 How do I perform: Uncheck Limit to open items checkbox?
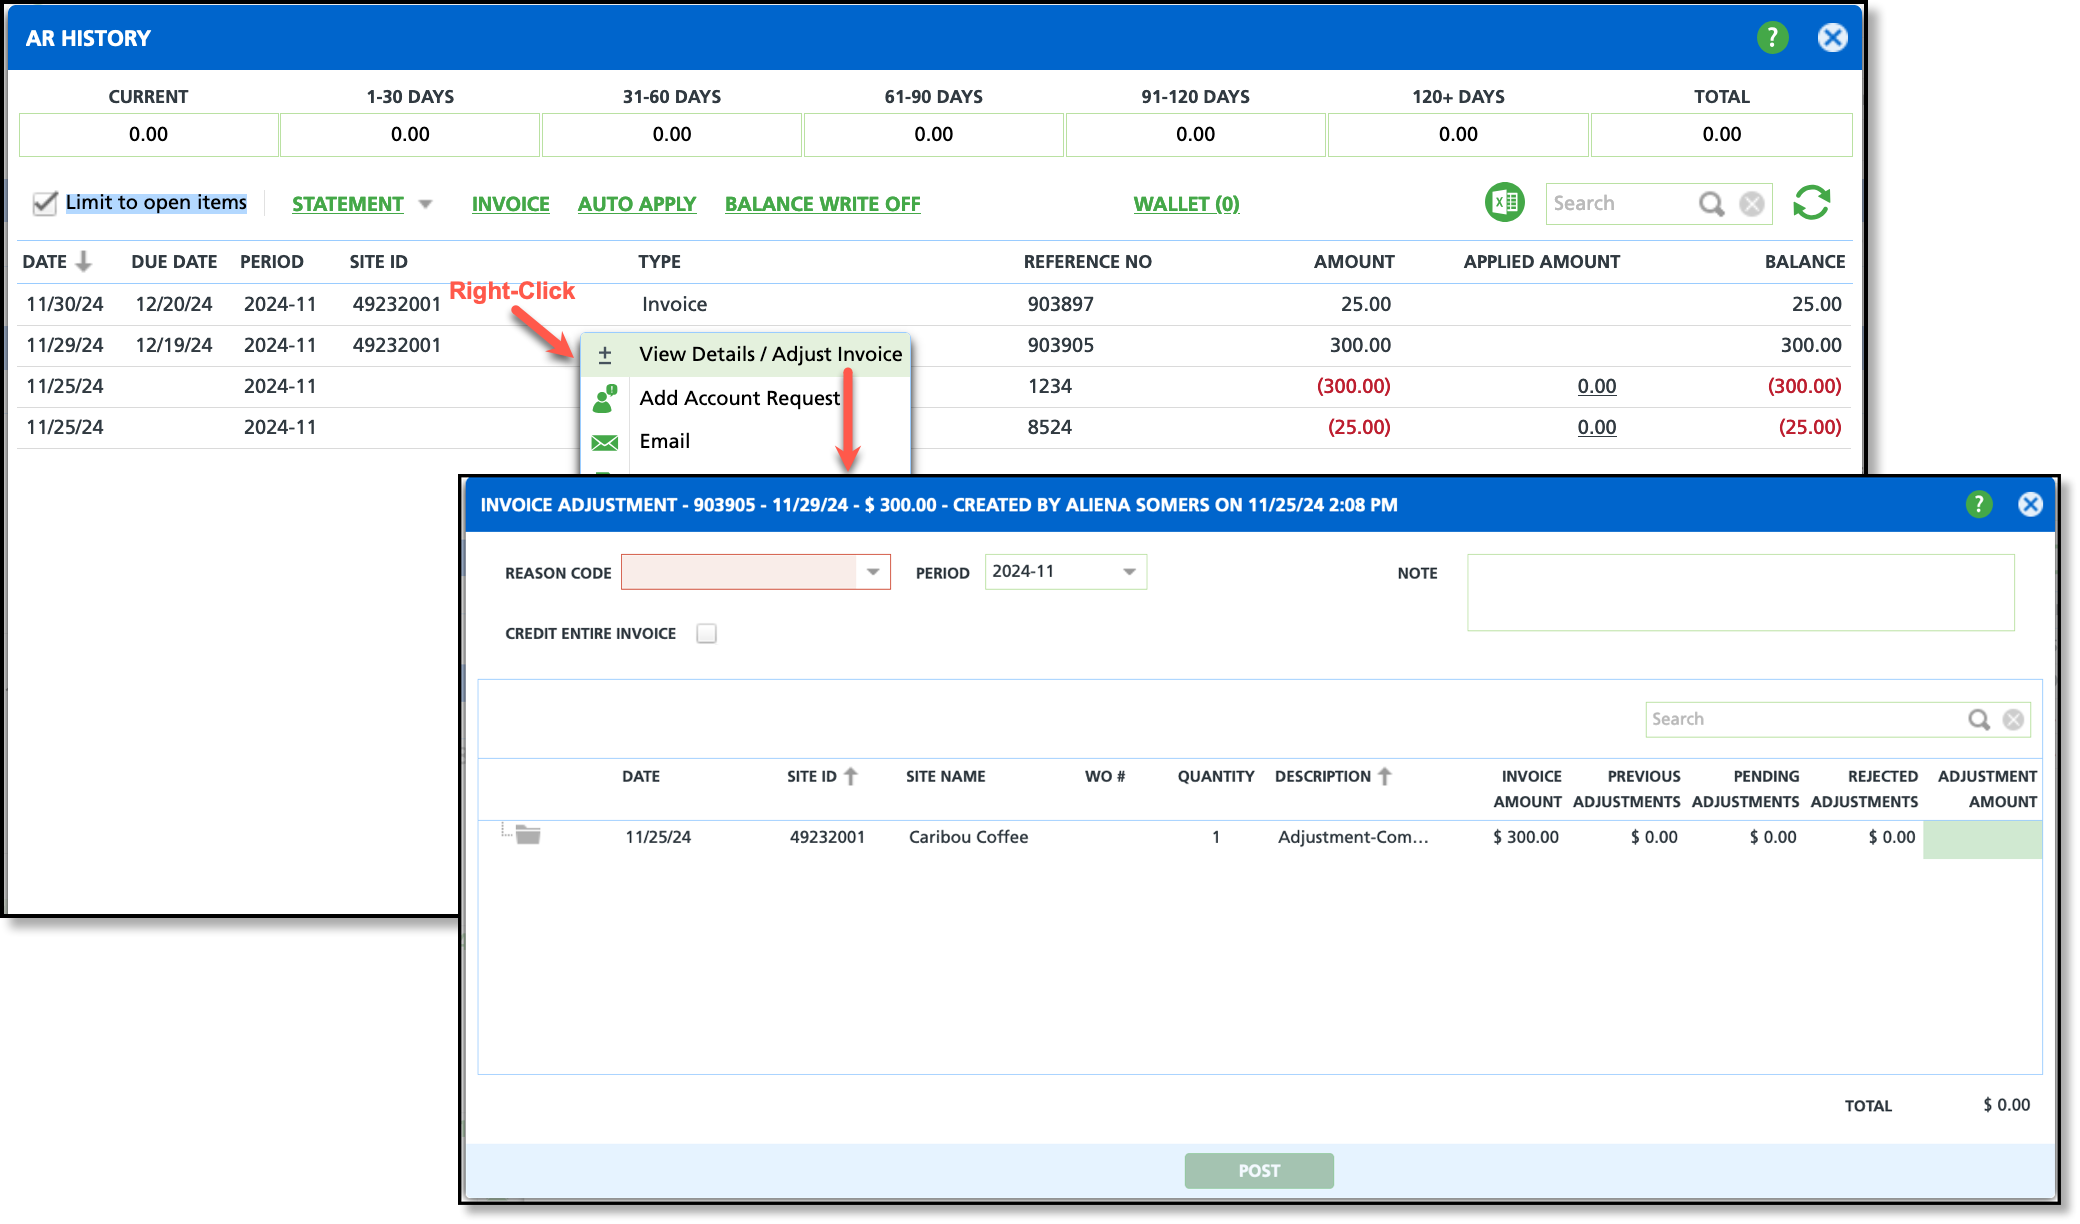pyautogui.click(x=45, y=204)
